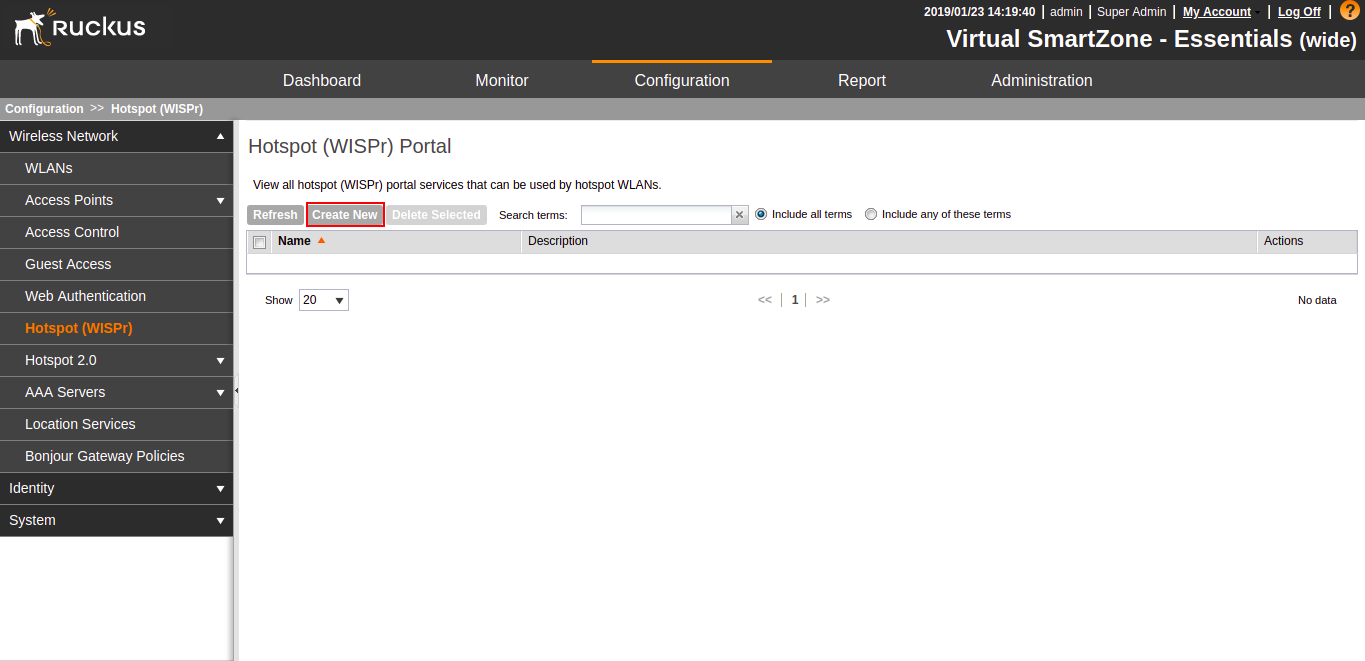Open the orange help question mark icon
This screenshot has width=1365, height=661.
click(1350, 11)
